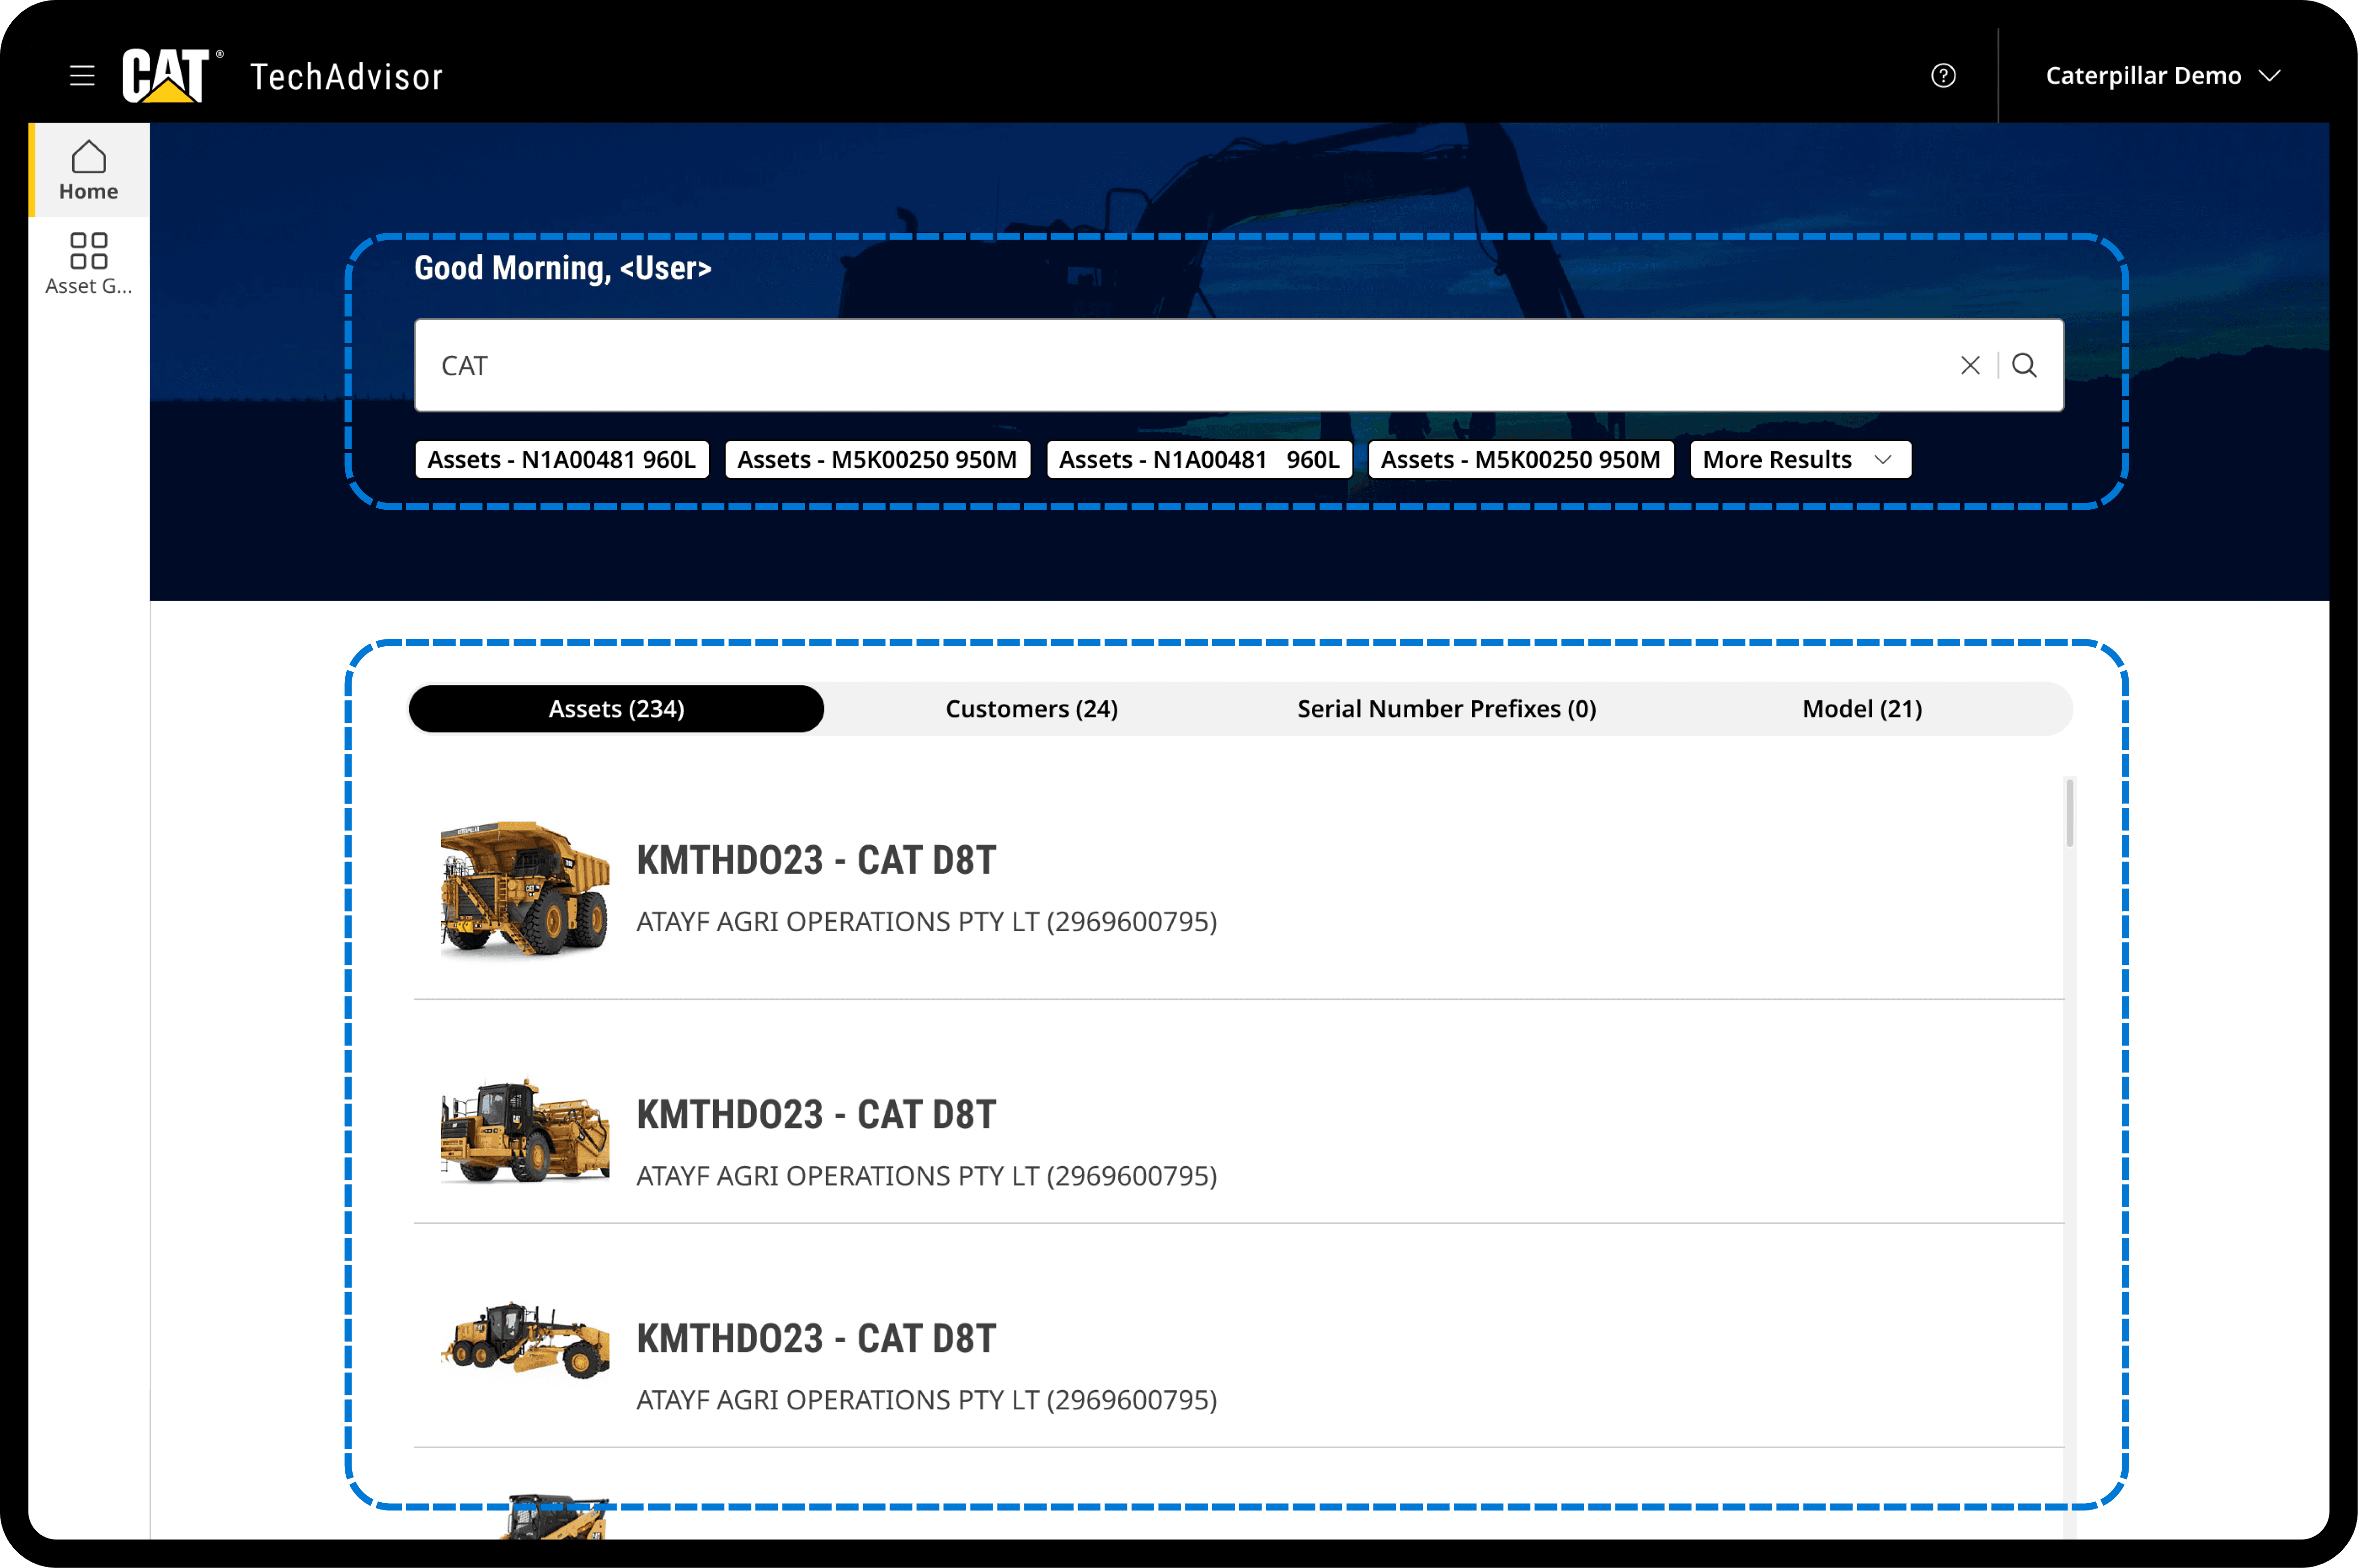Open the wheel tractor-scraper thumbnail
2358x1568 pixels.
coord(525,1130)
